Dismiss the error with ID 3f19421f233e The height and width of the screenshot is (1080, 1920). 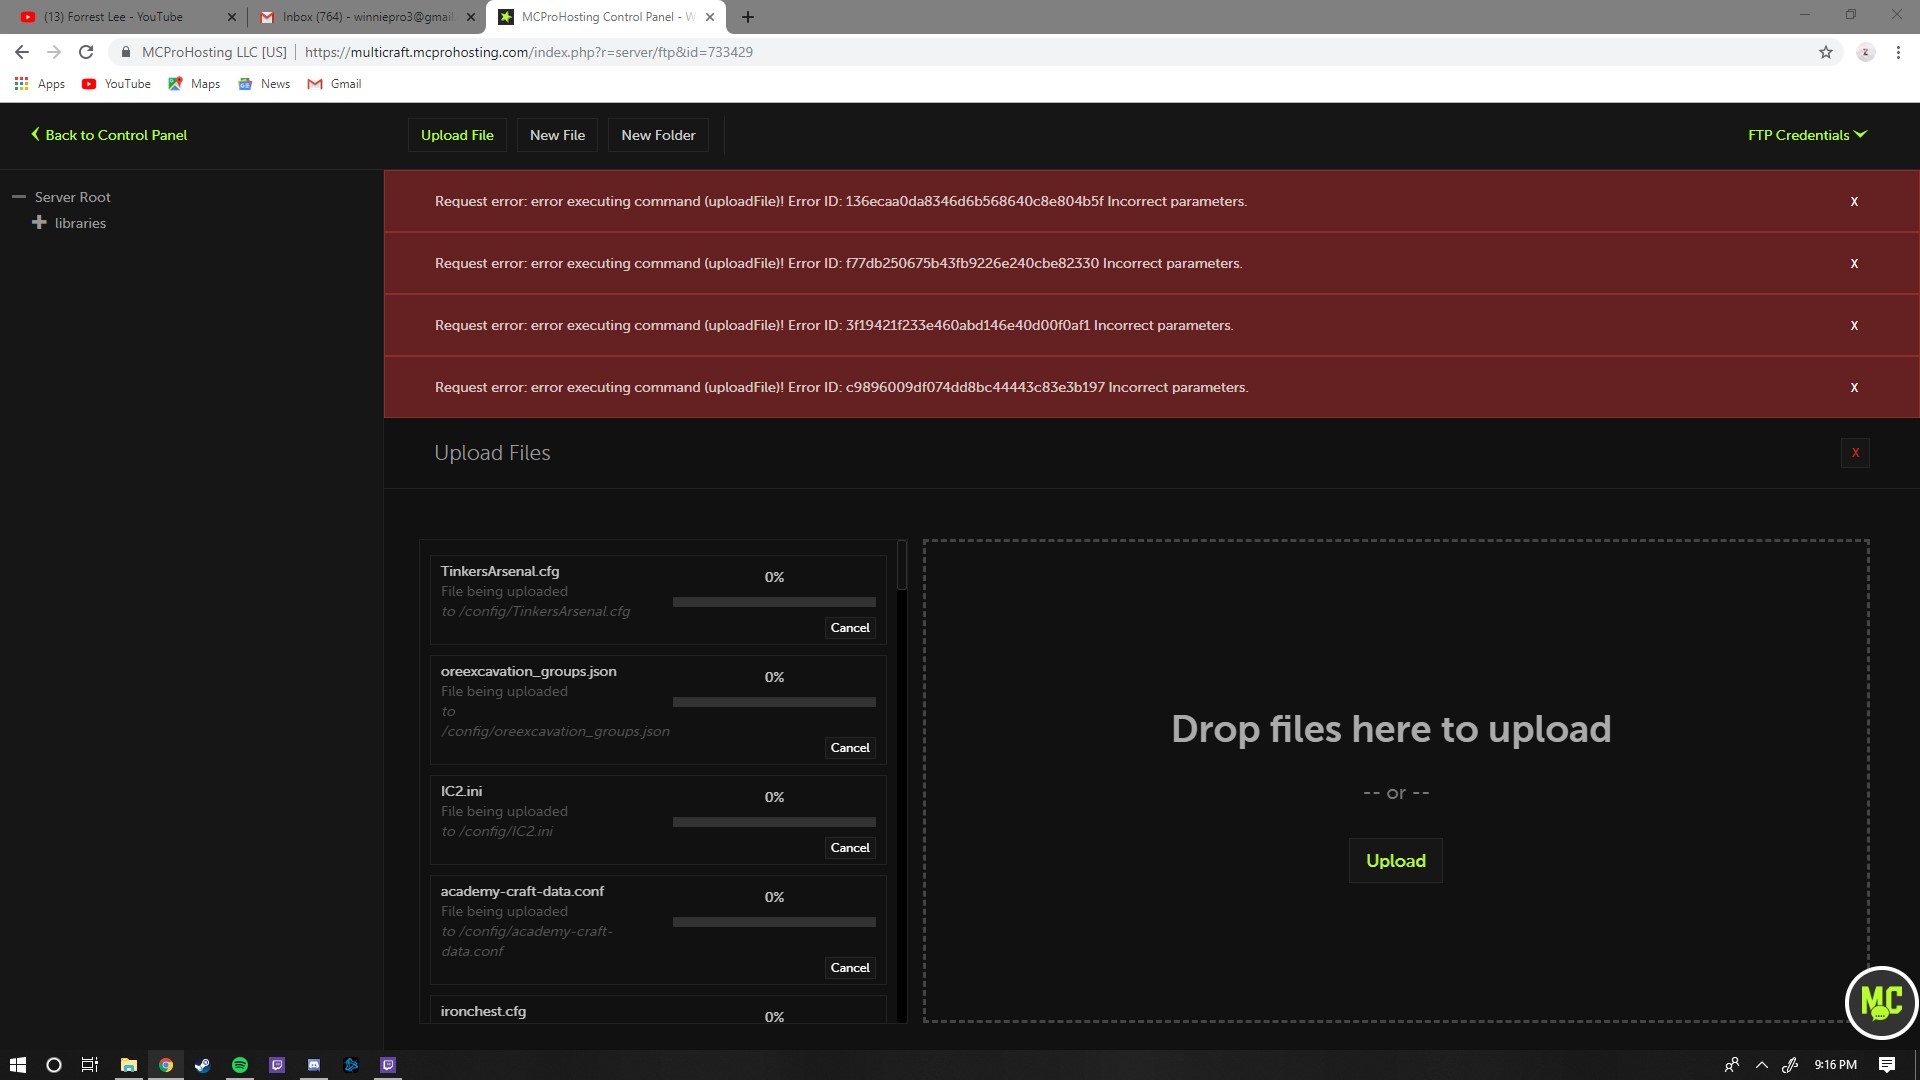click(x=1854, y=326)
